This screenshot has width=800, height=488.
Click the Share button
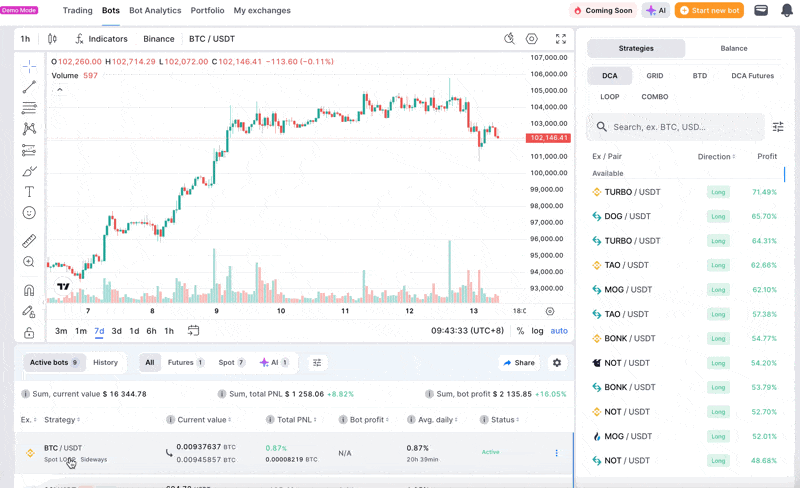point(519,363)
